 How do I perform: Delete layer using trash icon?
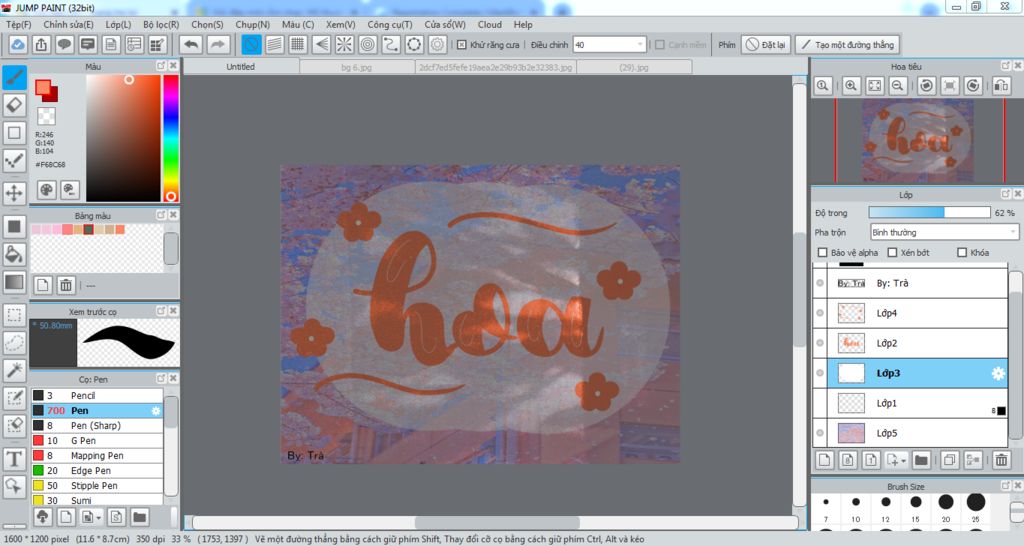coord(1001,460)
